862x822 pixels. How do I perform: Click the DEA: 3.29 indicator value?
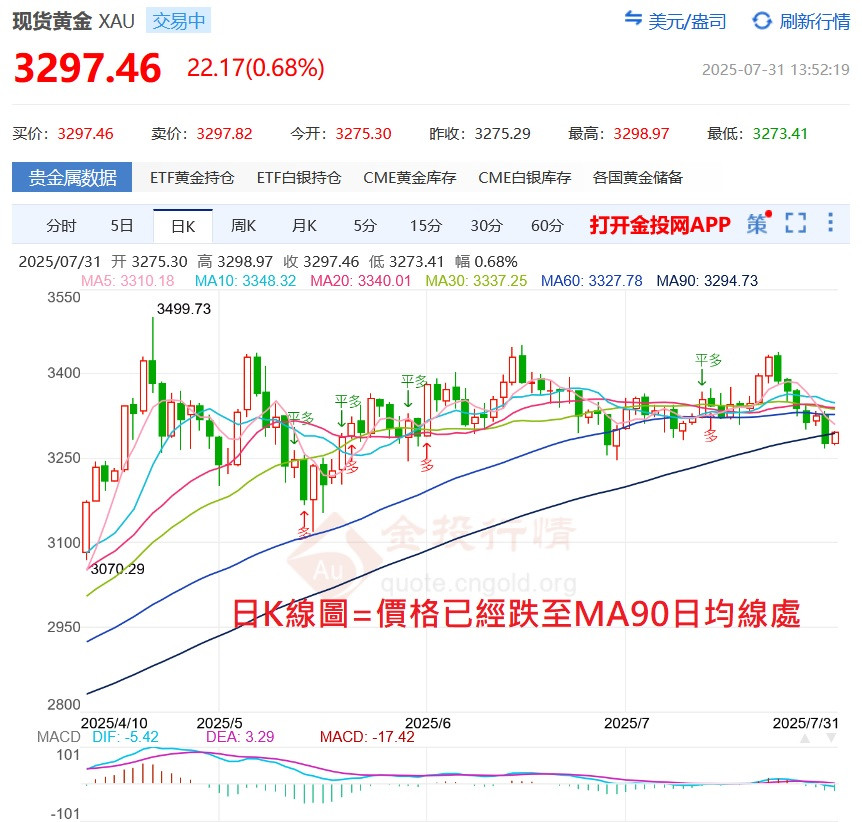click(240, 737)
